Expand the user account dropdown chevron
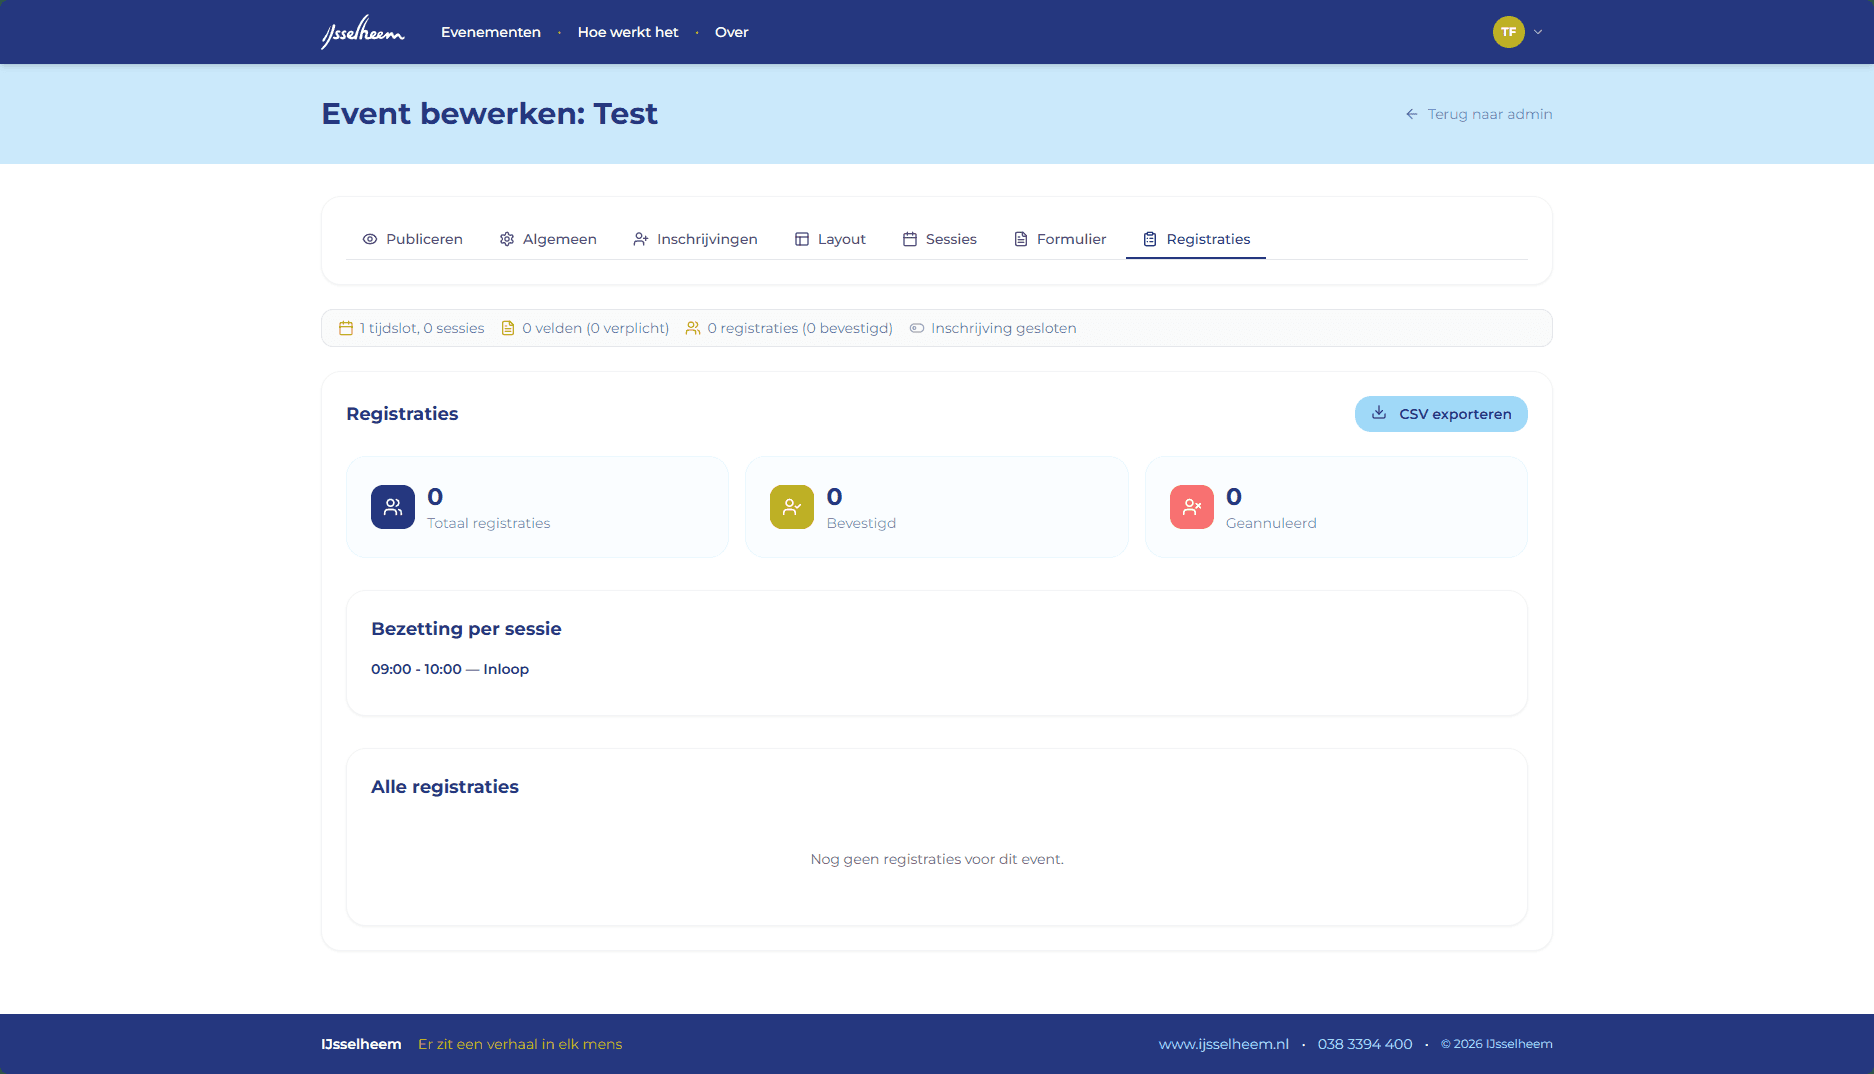The width and height of the screenshot is (1874, 1074). coord(1538,32)
